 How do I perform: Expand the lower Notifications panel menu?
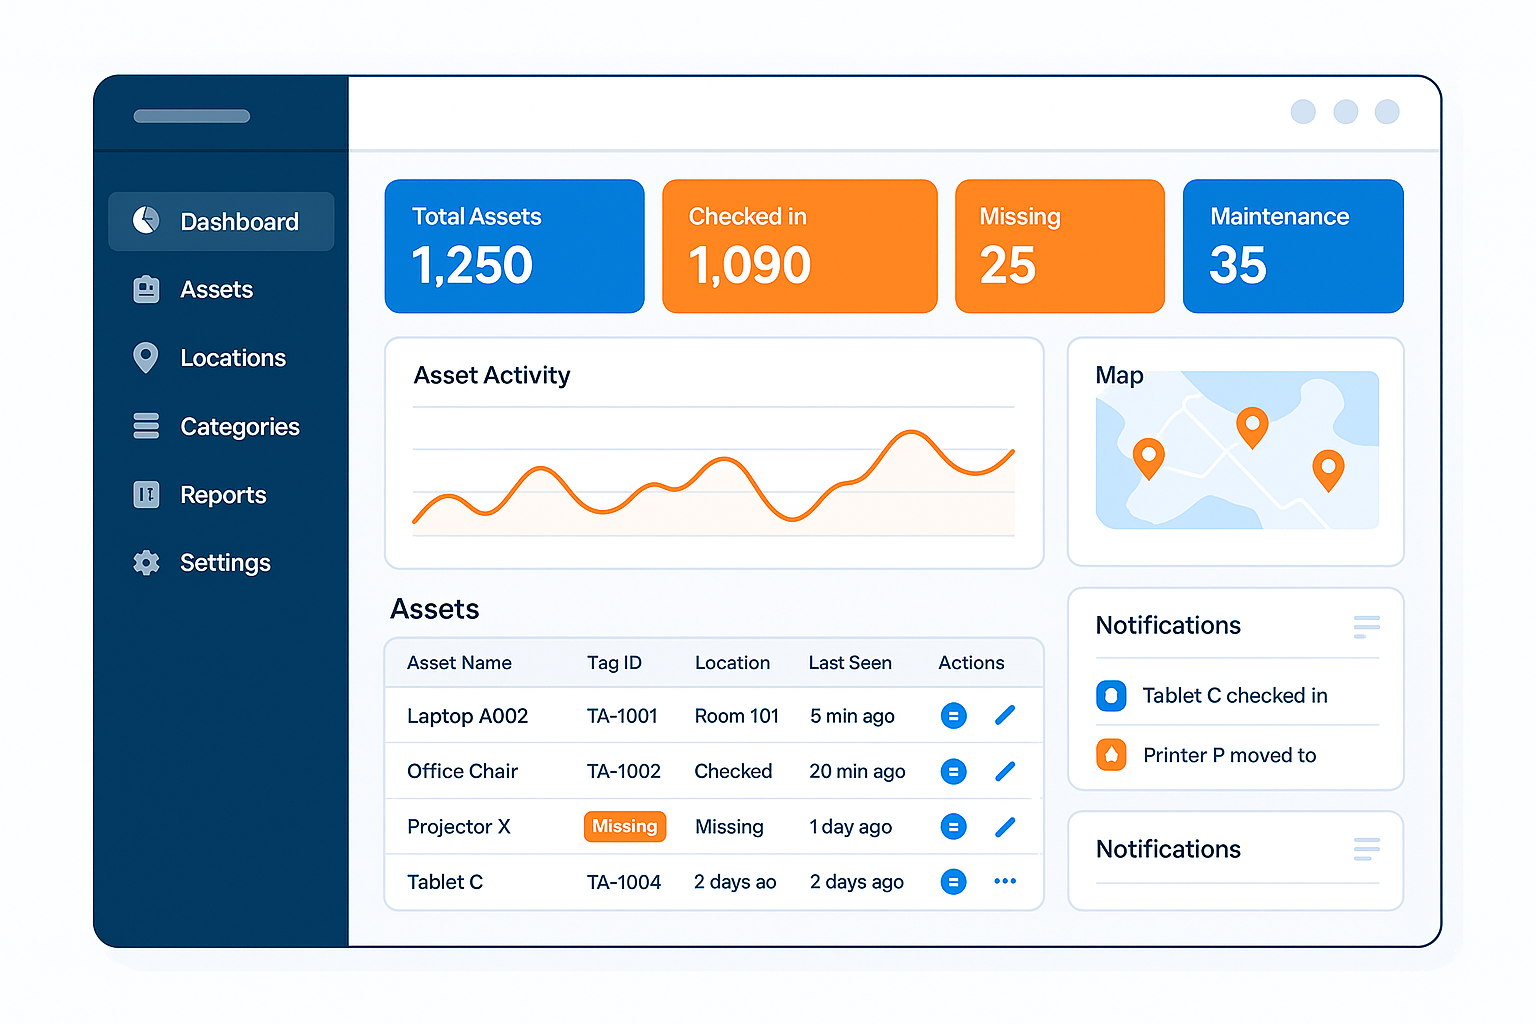point(1366,849)
